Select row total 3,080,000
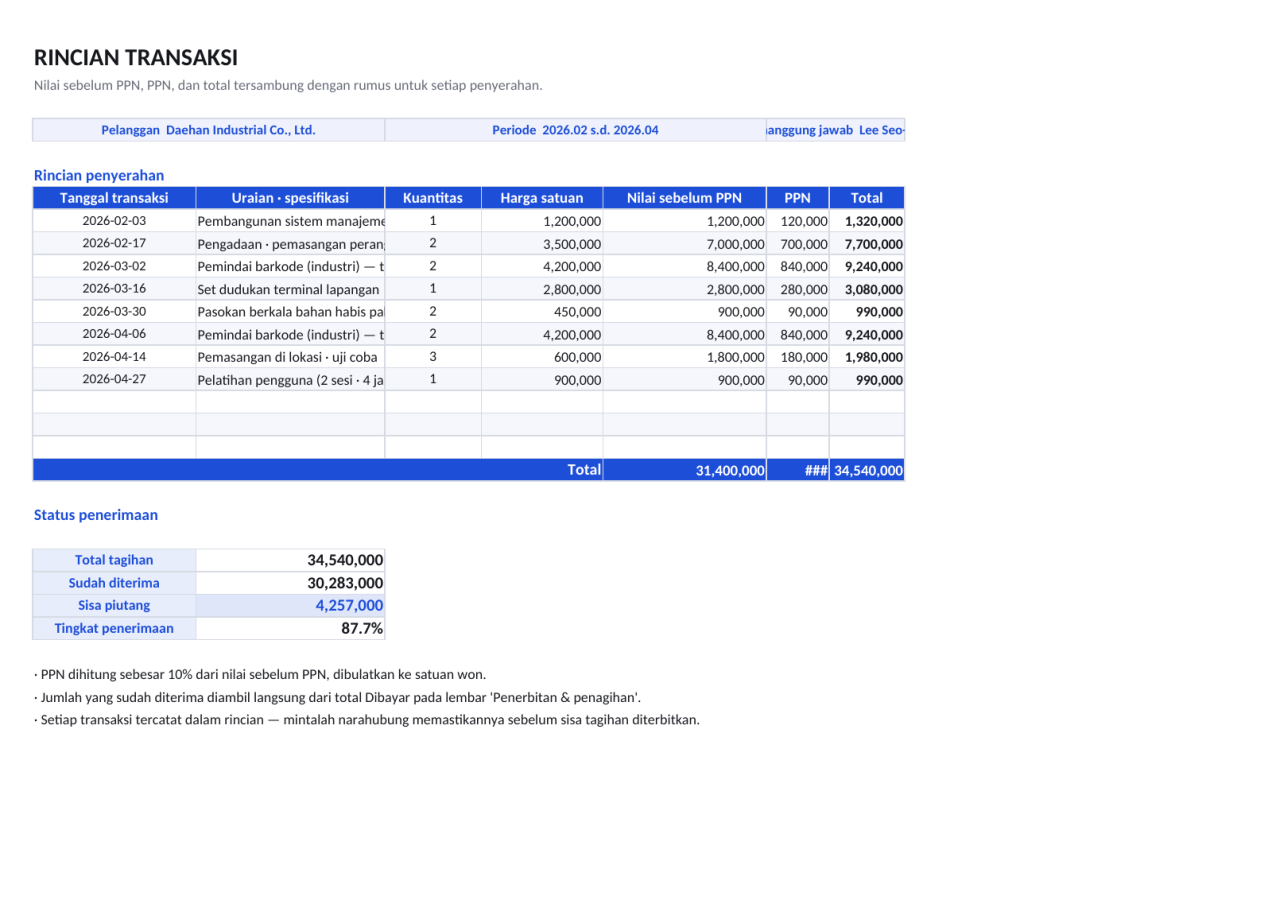The image size is (1272, 900). click(867, 289)
